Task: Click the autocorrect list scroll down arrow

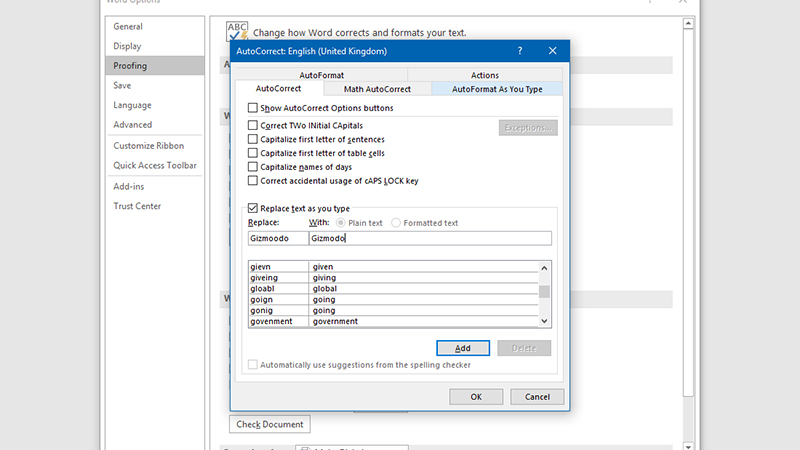Action: click(544, 321)
